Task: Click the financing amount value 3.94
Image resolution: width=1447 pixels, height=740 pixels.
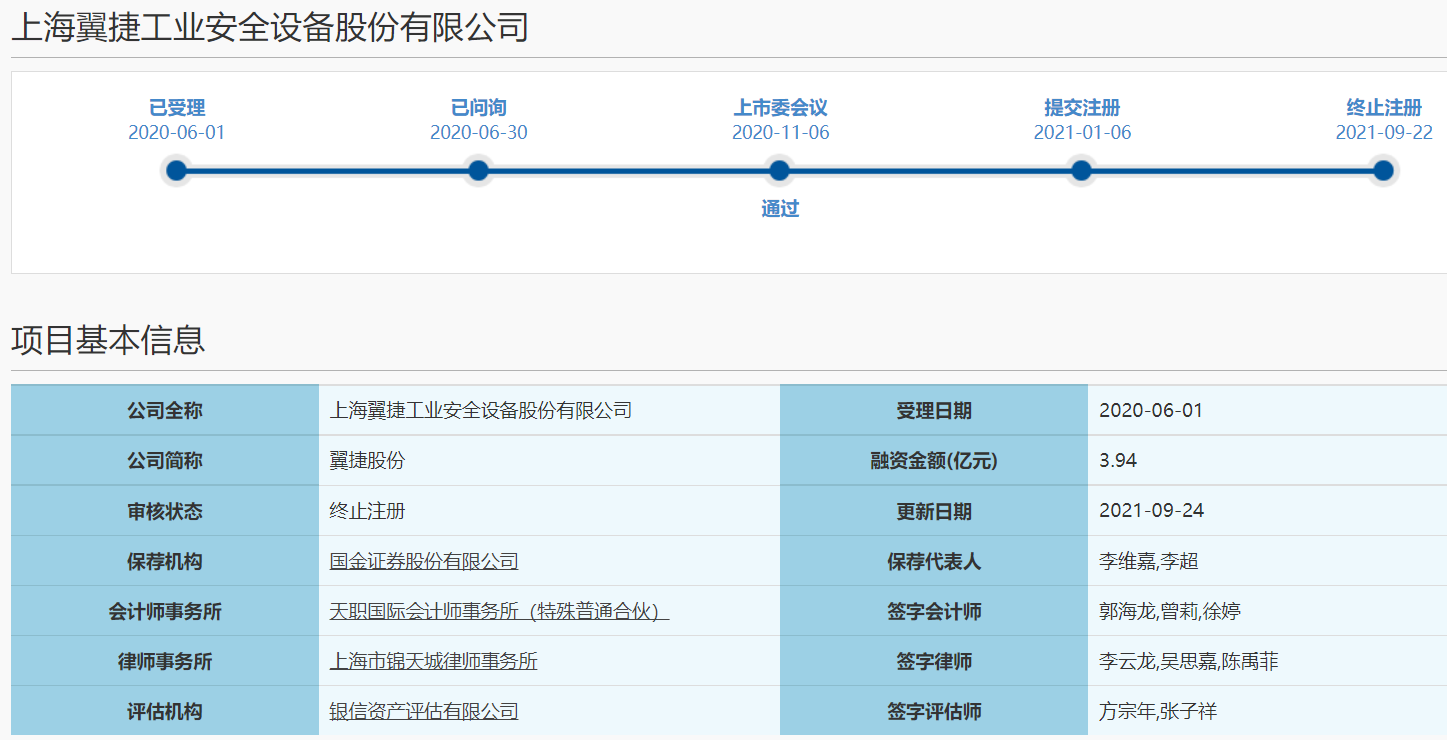Action: click(1118, 461)
